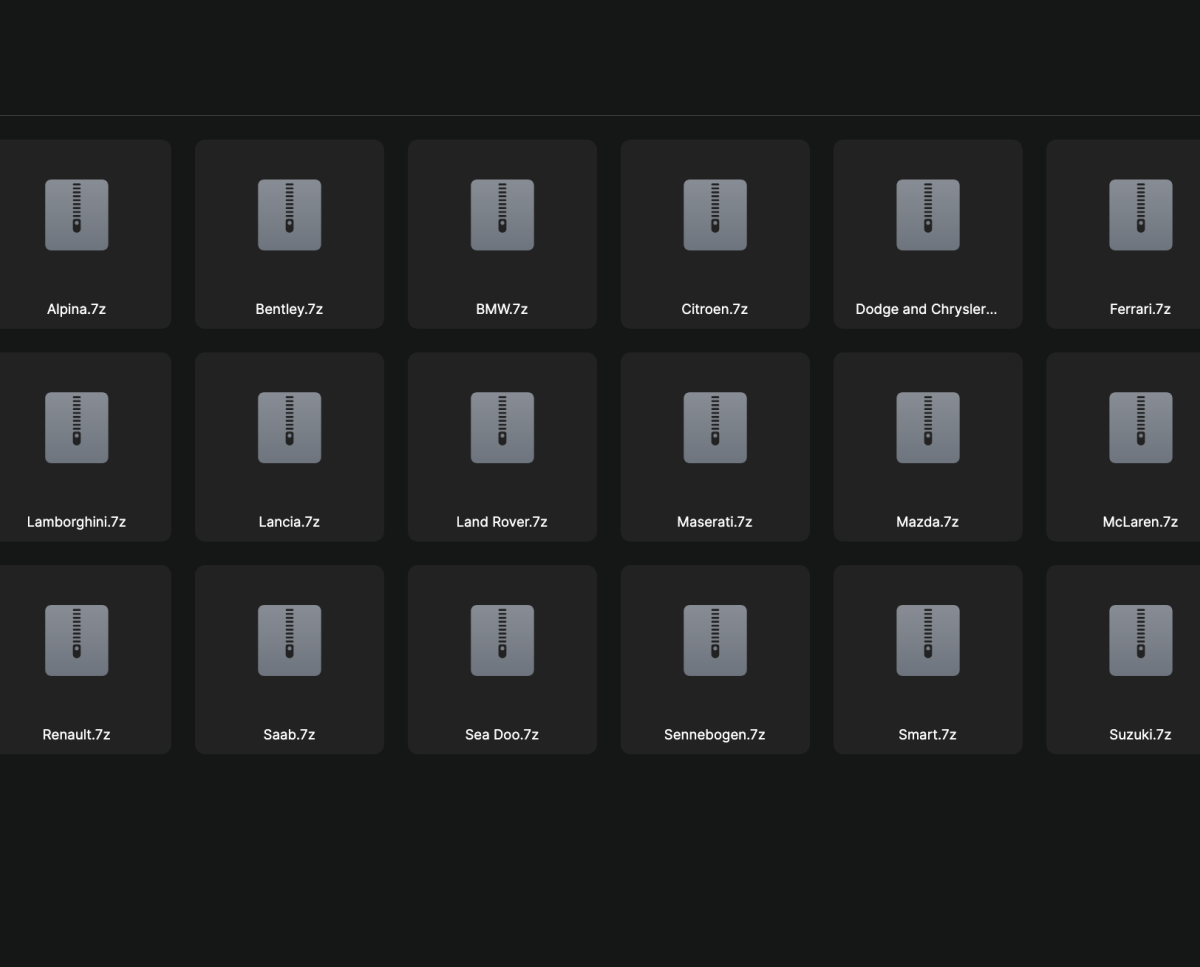This screenshot has width=1200, height=967.
Task: Select the Lamborghini.7z archive
Action: click(76, 427)
